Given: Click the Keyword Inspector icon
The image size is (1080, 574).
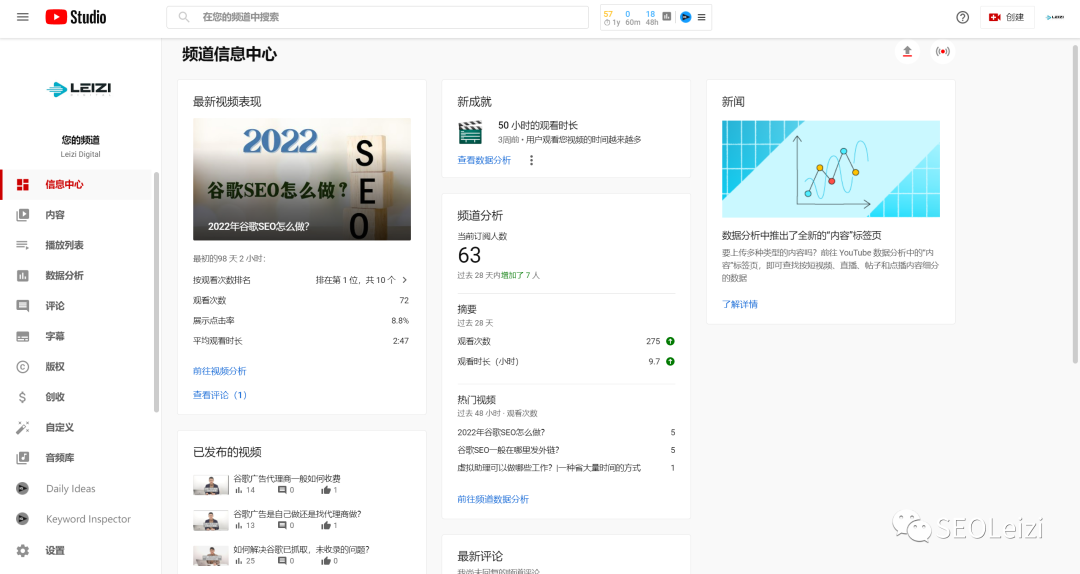Looking at the screenshot, I should tap(23, 519).
